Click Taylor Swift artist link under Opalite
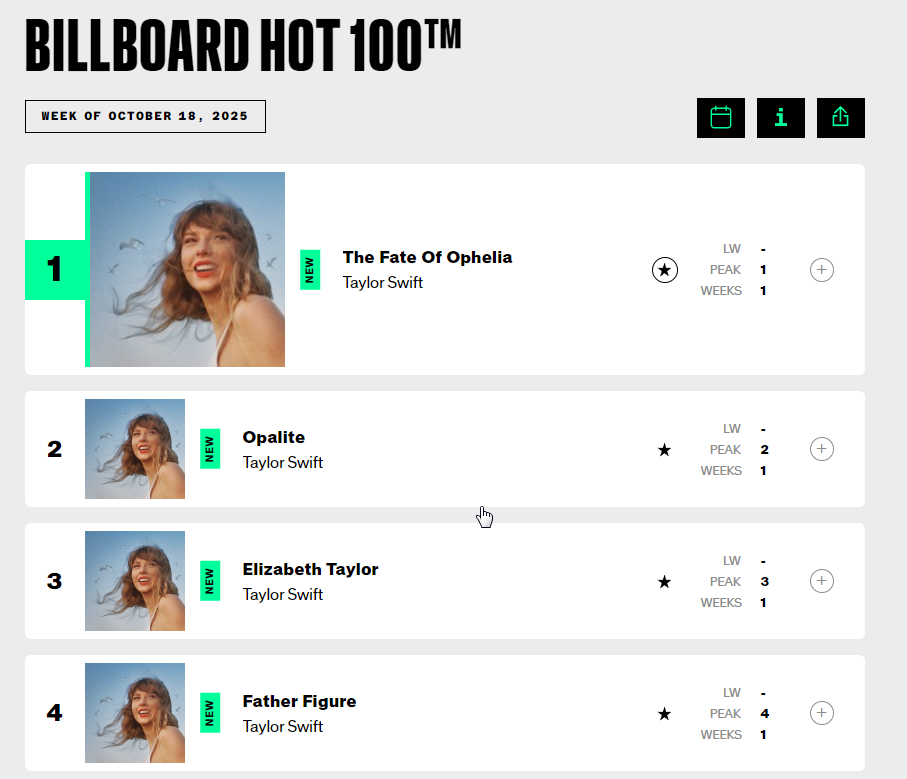This screenshot has height=779, width=907. (x=283, y=462)
